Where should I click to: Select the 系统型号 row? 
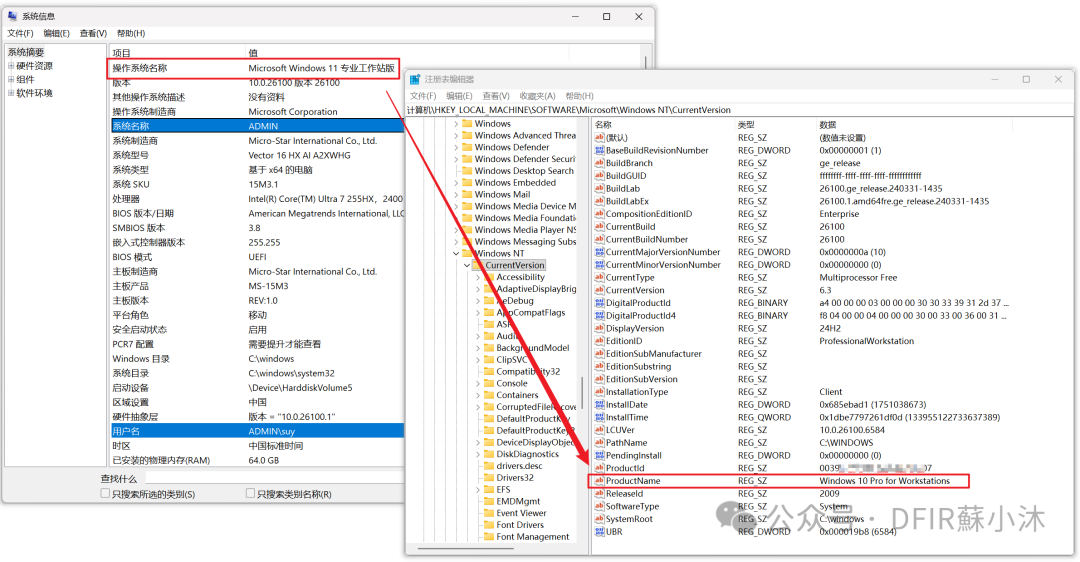coord(258,155)
